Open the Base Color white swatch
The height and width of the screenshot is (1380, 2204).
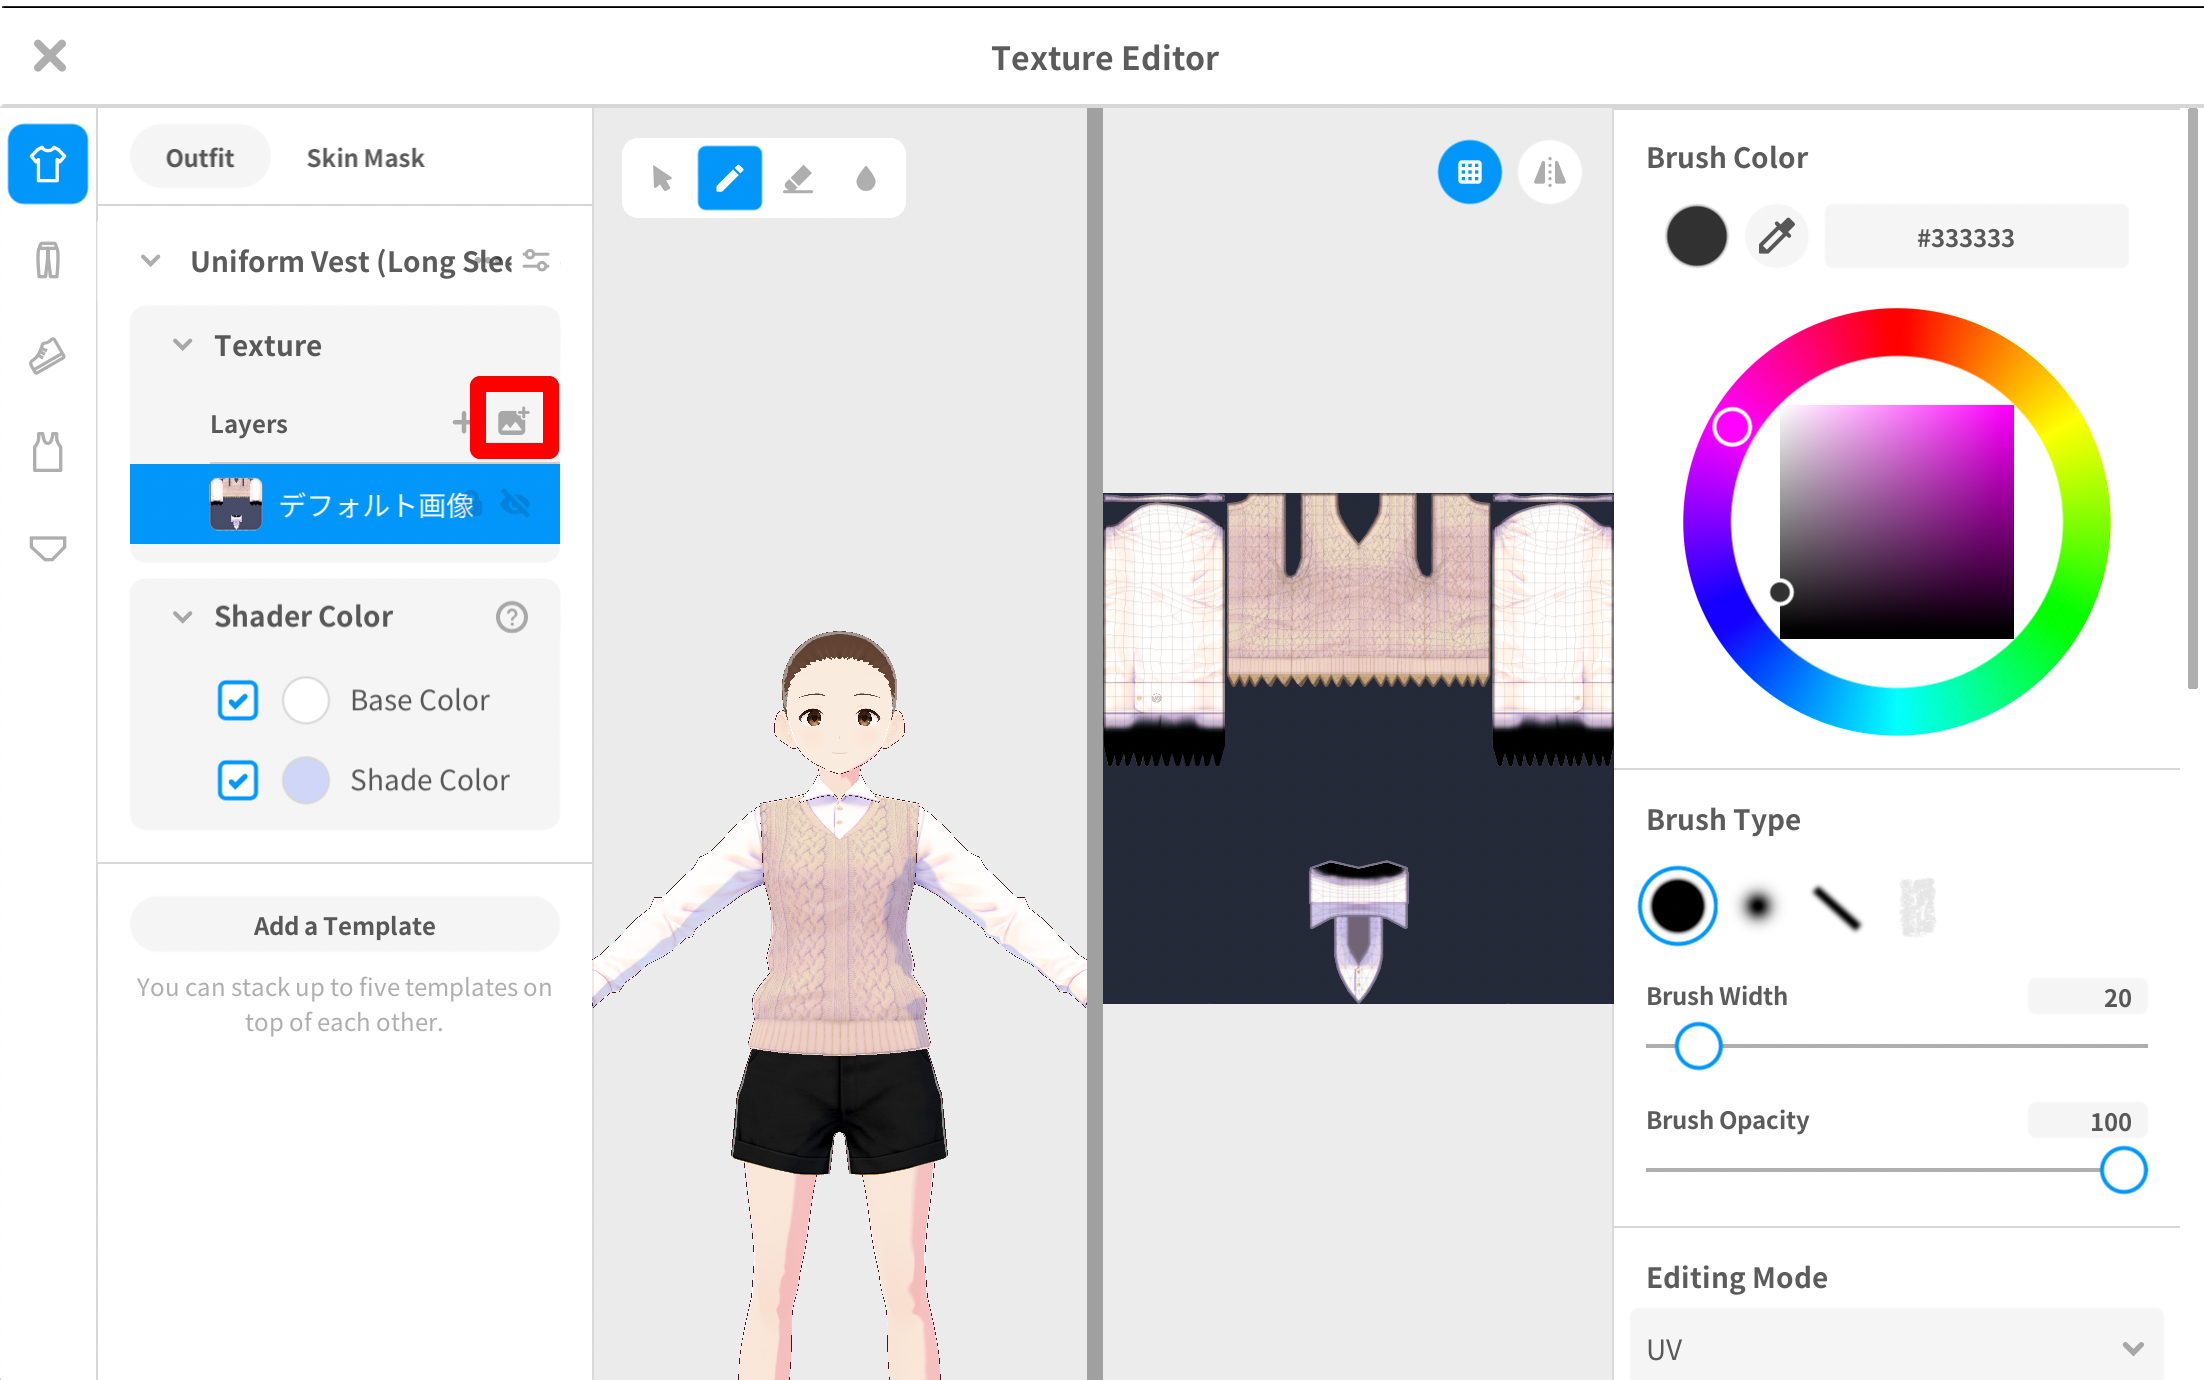pos(306,700)
